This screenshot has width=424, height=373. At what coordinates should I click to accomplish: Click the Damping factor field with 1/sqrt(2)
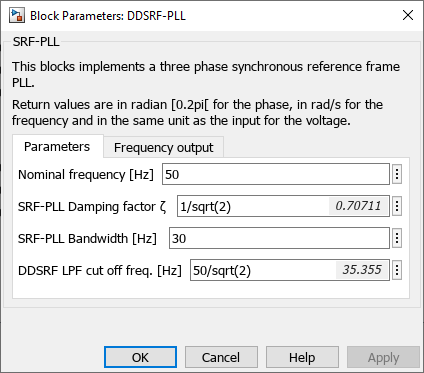tap(283, 206)
